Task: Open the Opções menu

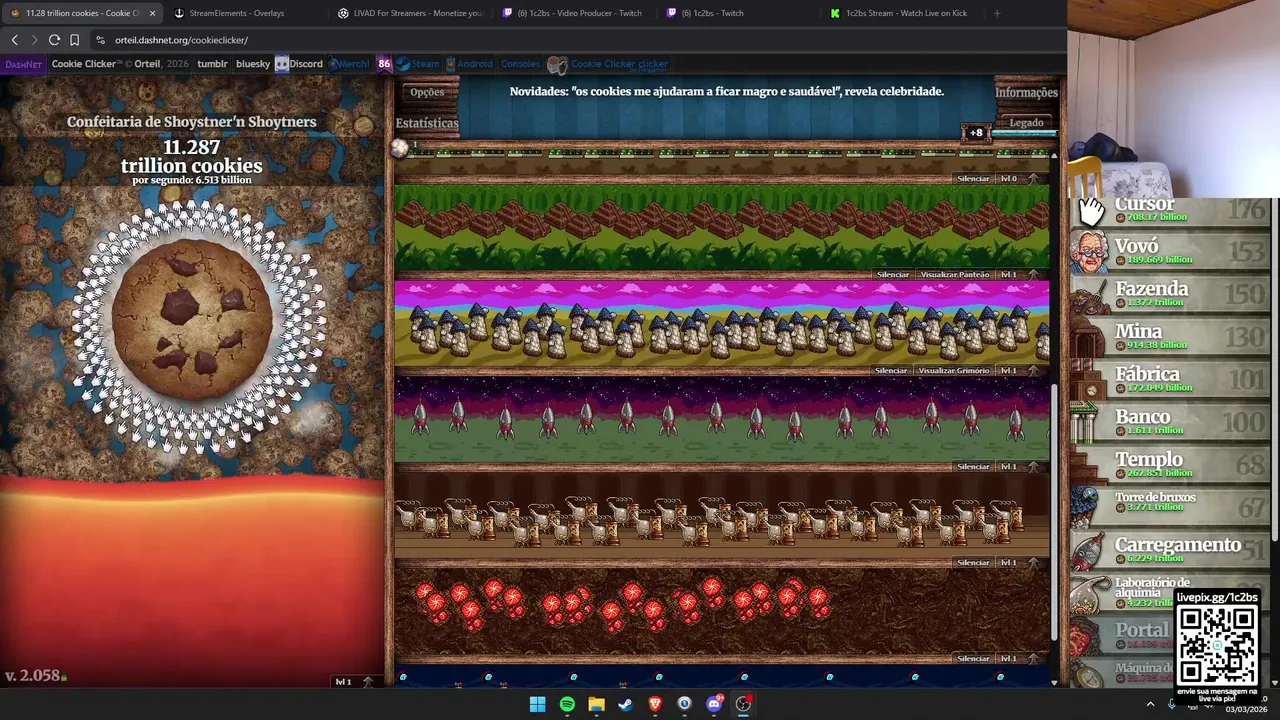Action: click(427, 92)
